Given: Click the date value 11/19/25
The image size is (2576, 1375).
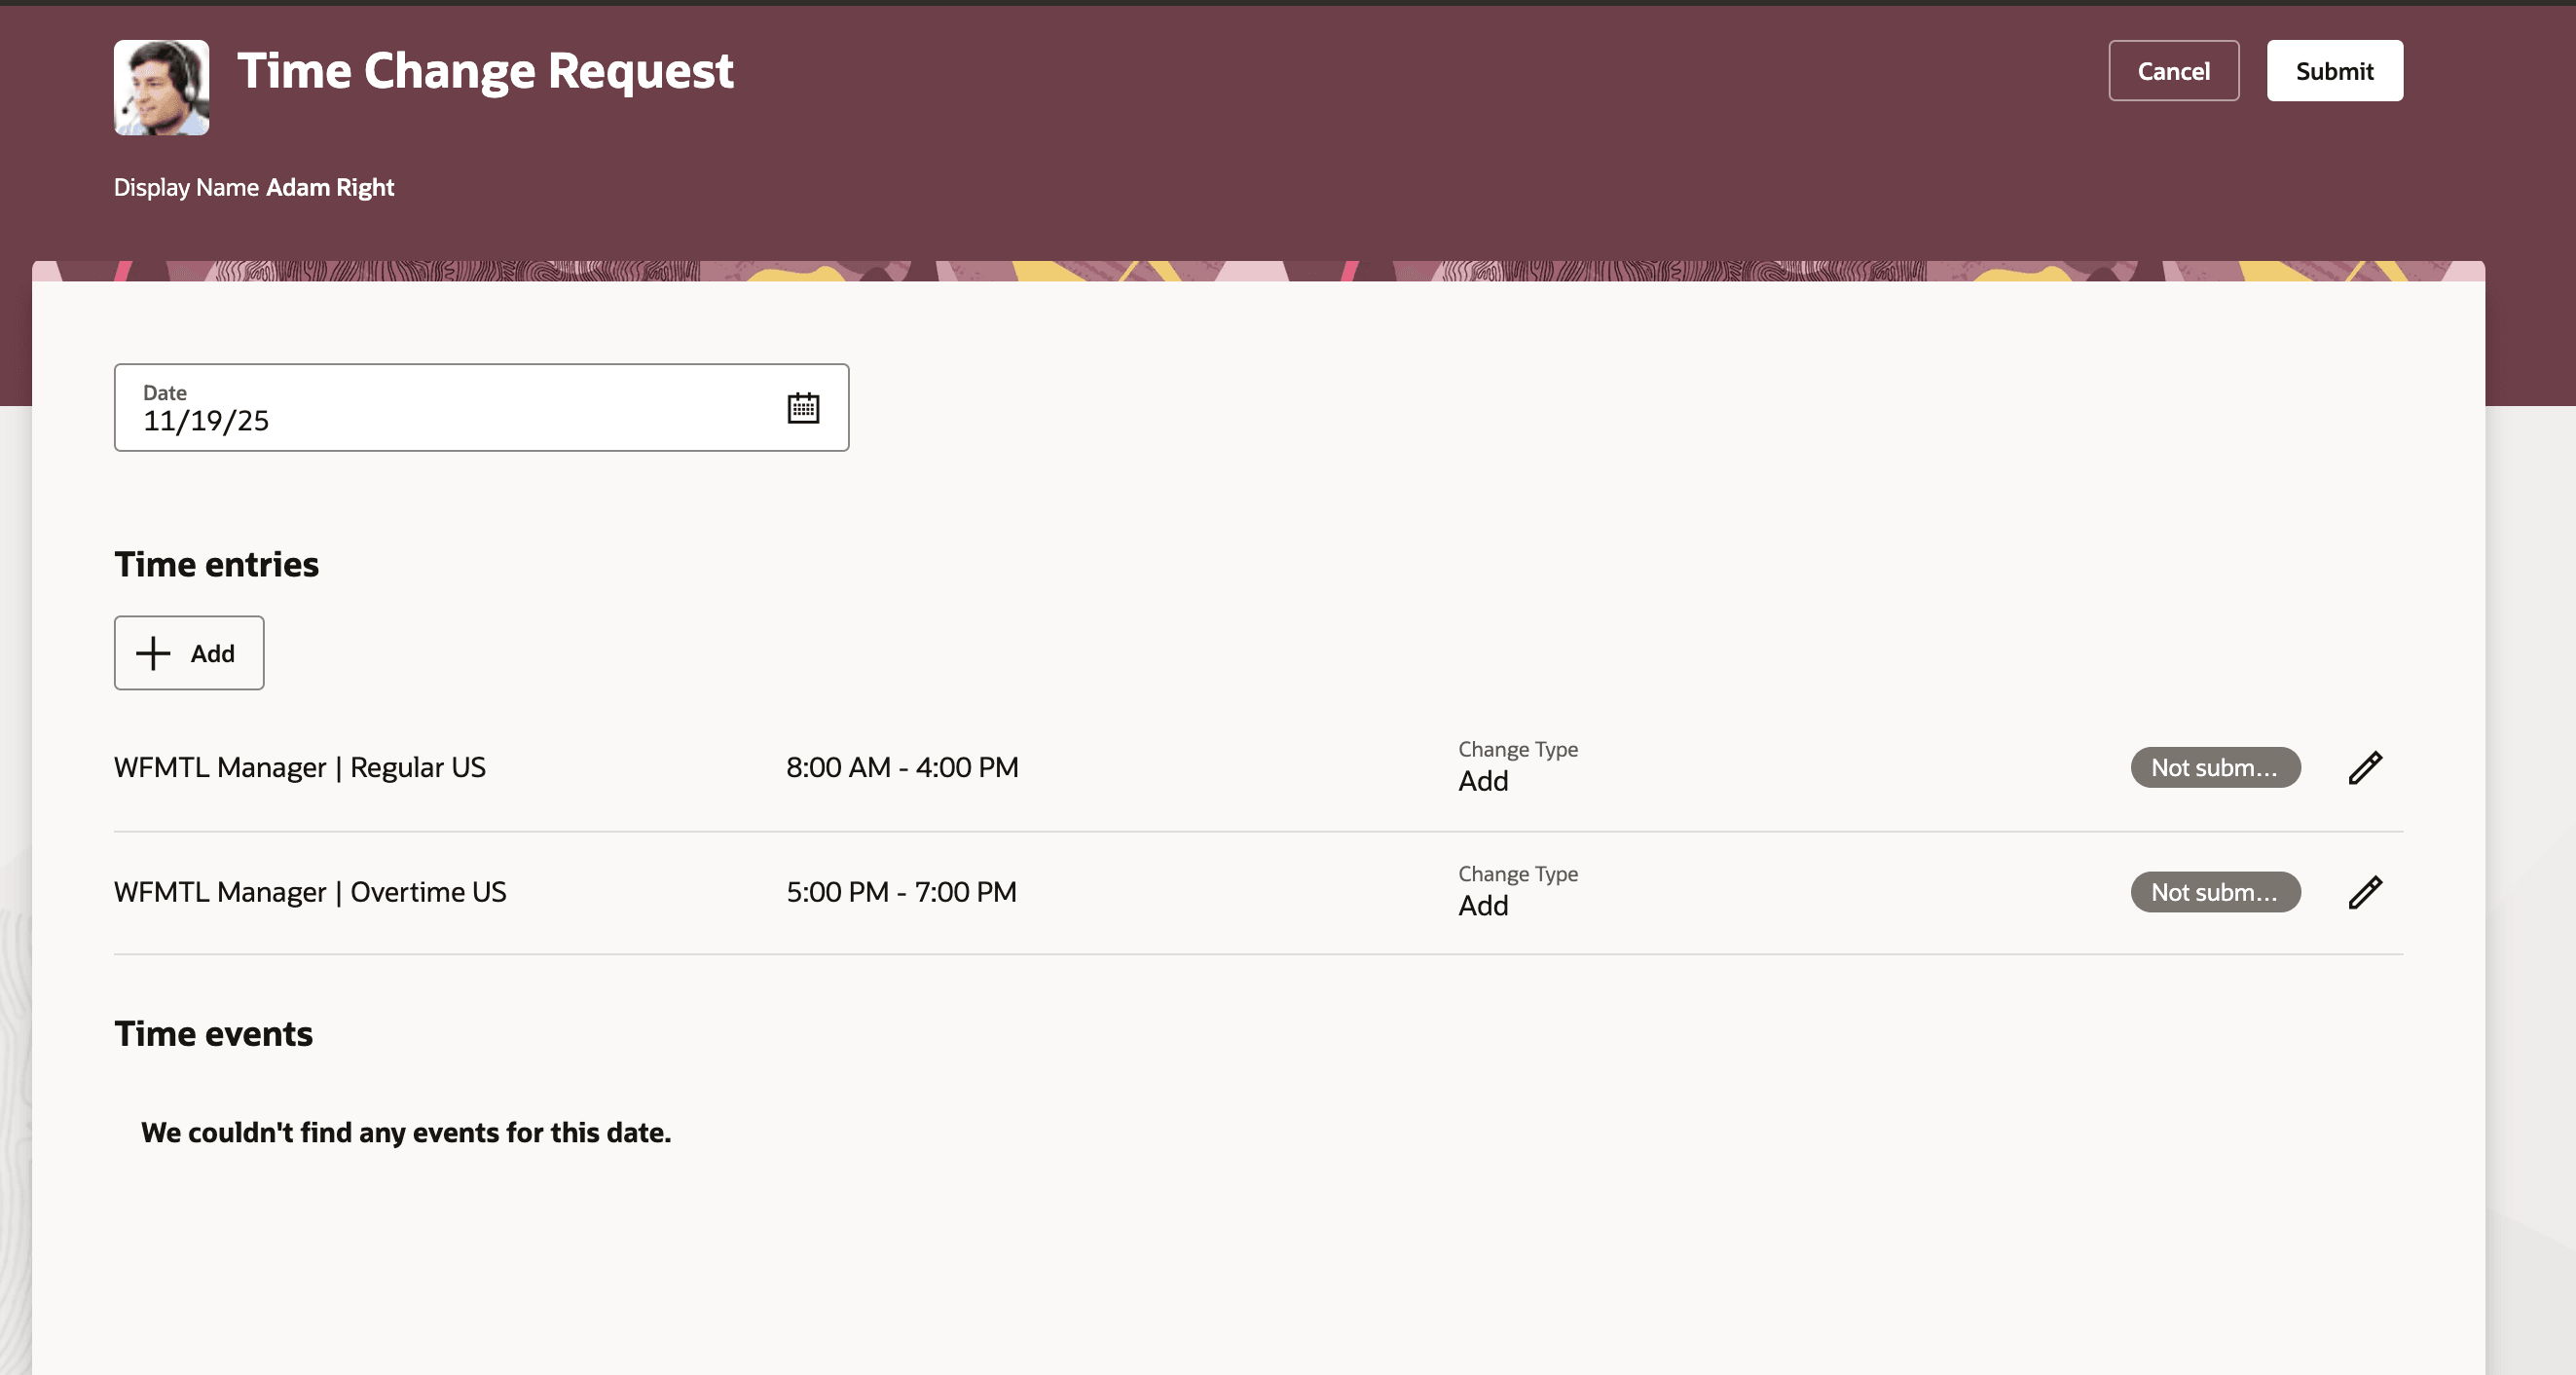Looking at the screenshot, I should pos(205,420).
